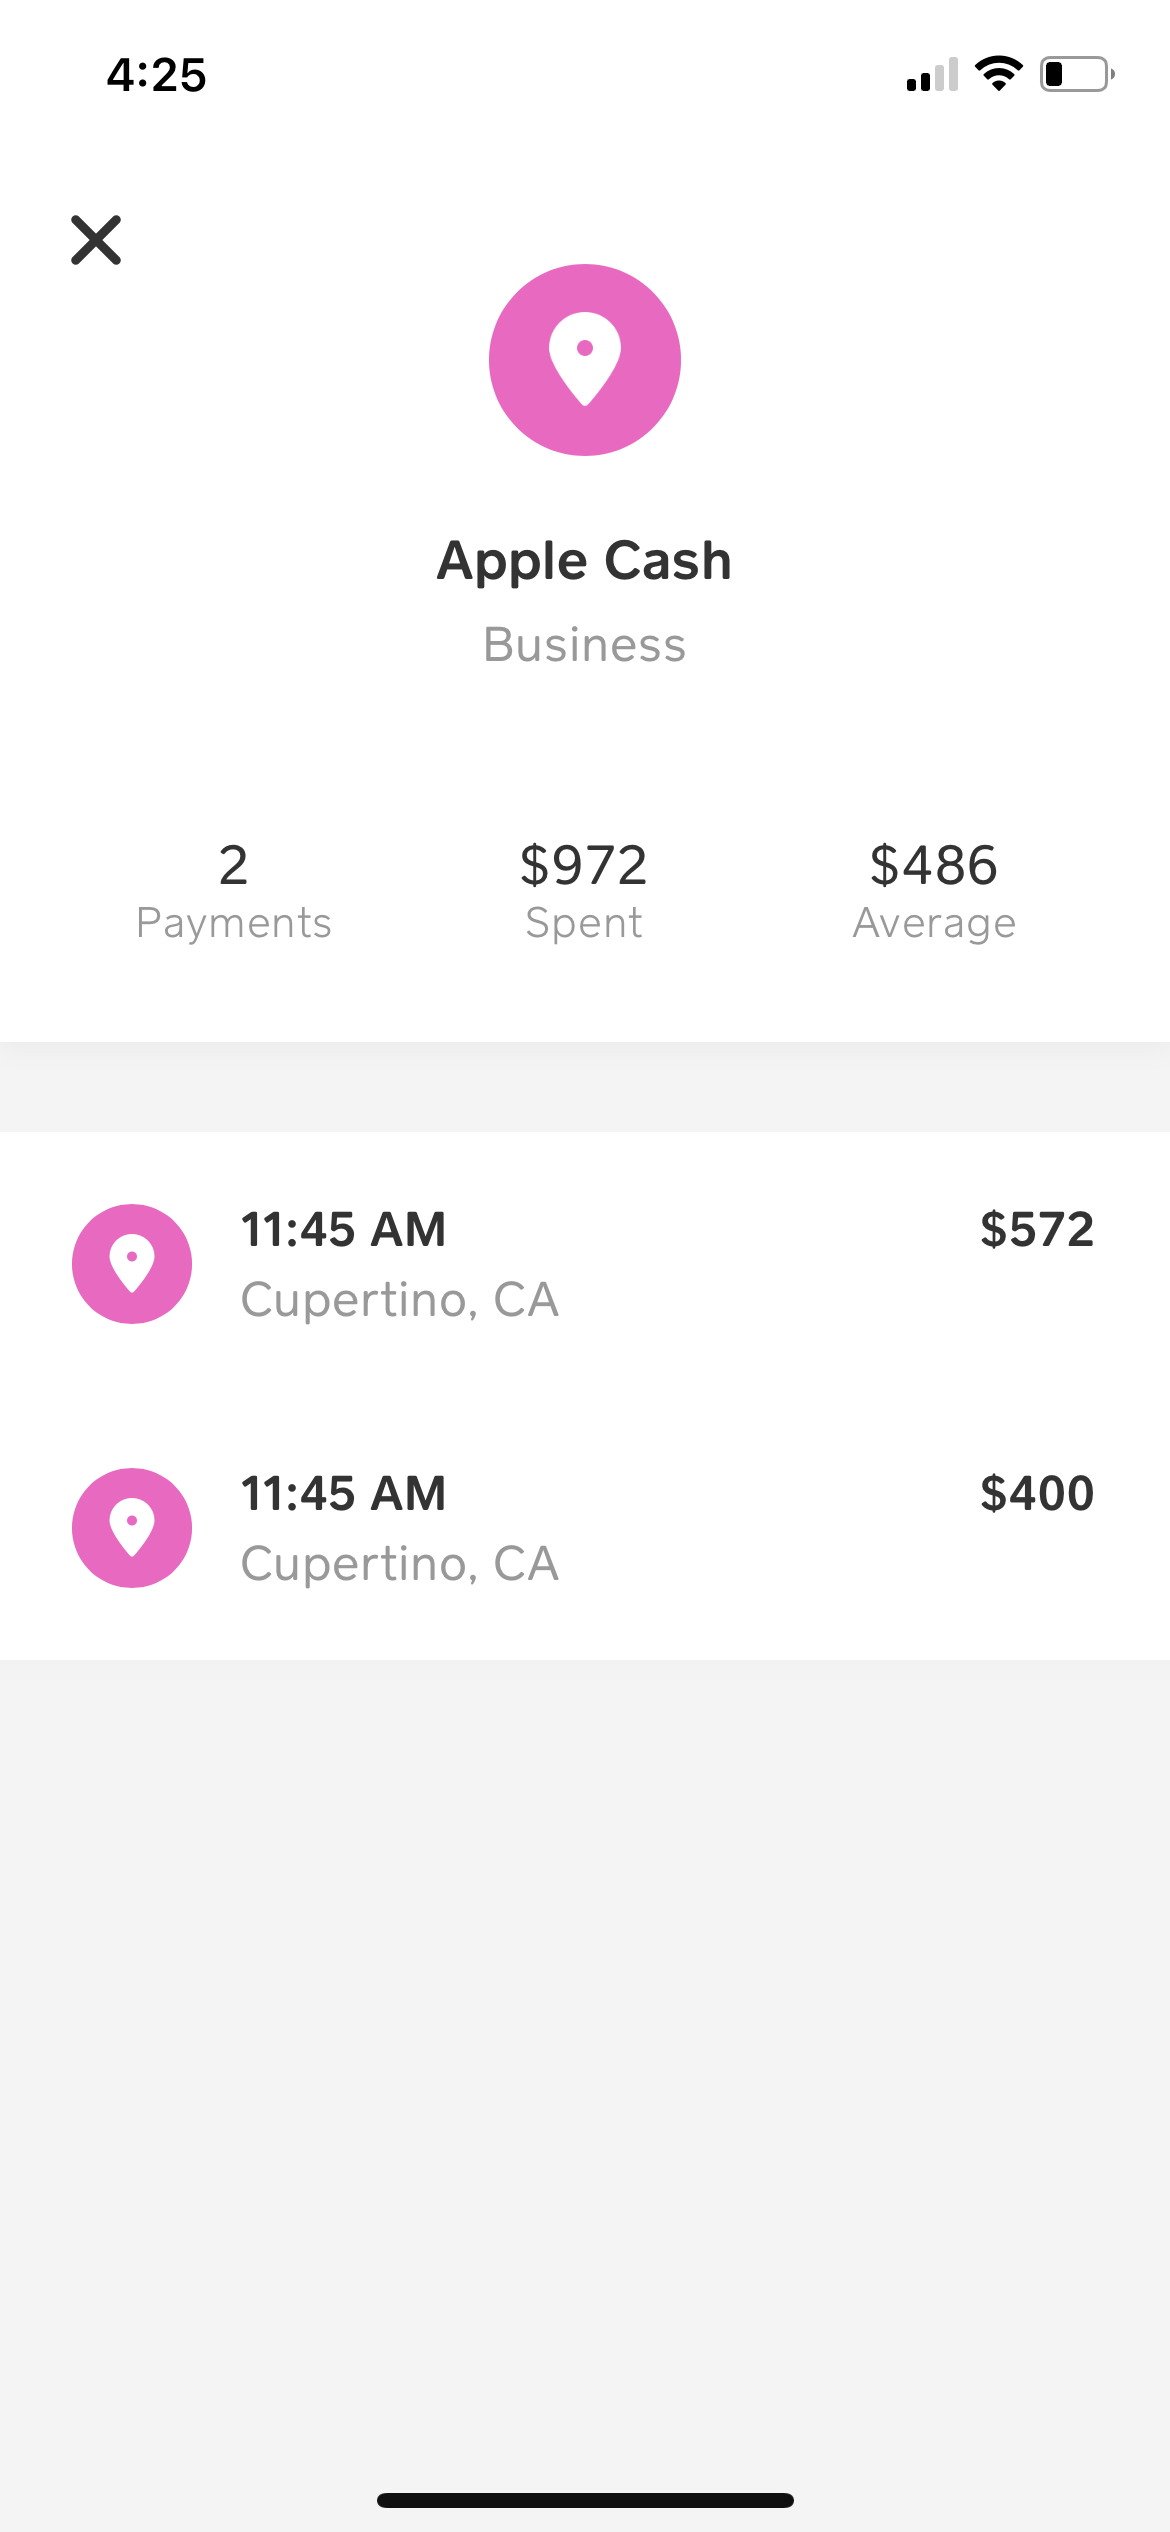This screenshot has height=2532, width=1170.
Task: Select the 2 Payments statistic
Action: click(x=234, y=891)
